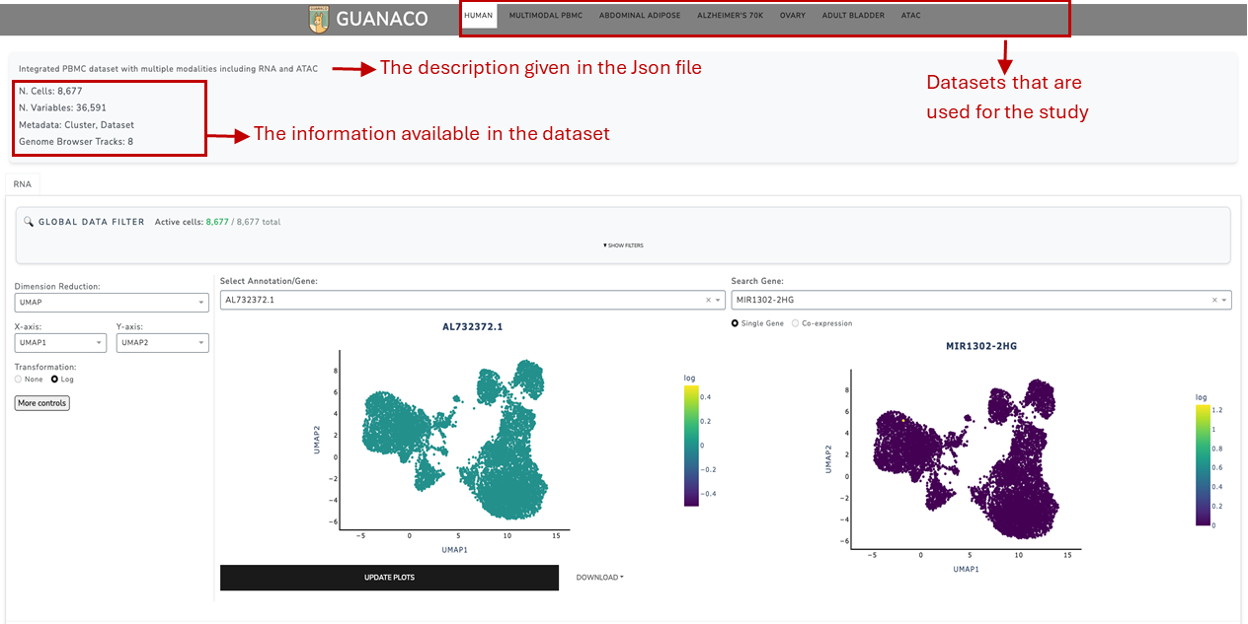Open the Y-axis UMAP2 dropdown
1248x624 pixels.
(162, 343)
